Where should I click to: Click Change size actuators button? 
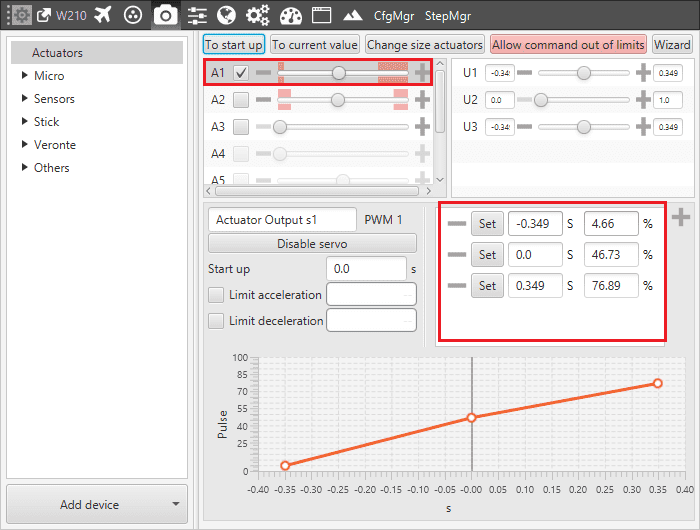tap(425, 45)
